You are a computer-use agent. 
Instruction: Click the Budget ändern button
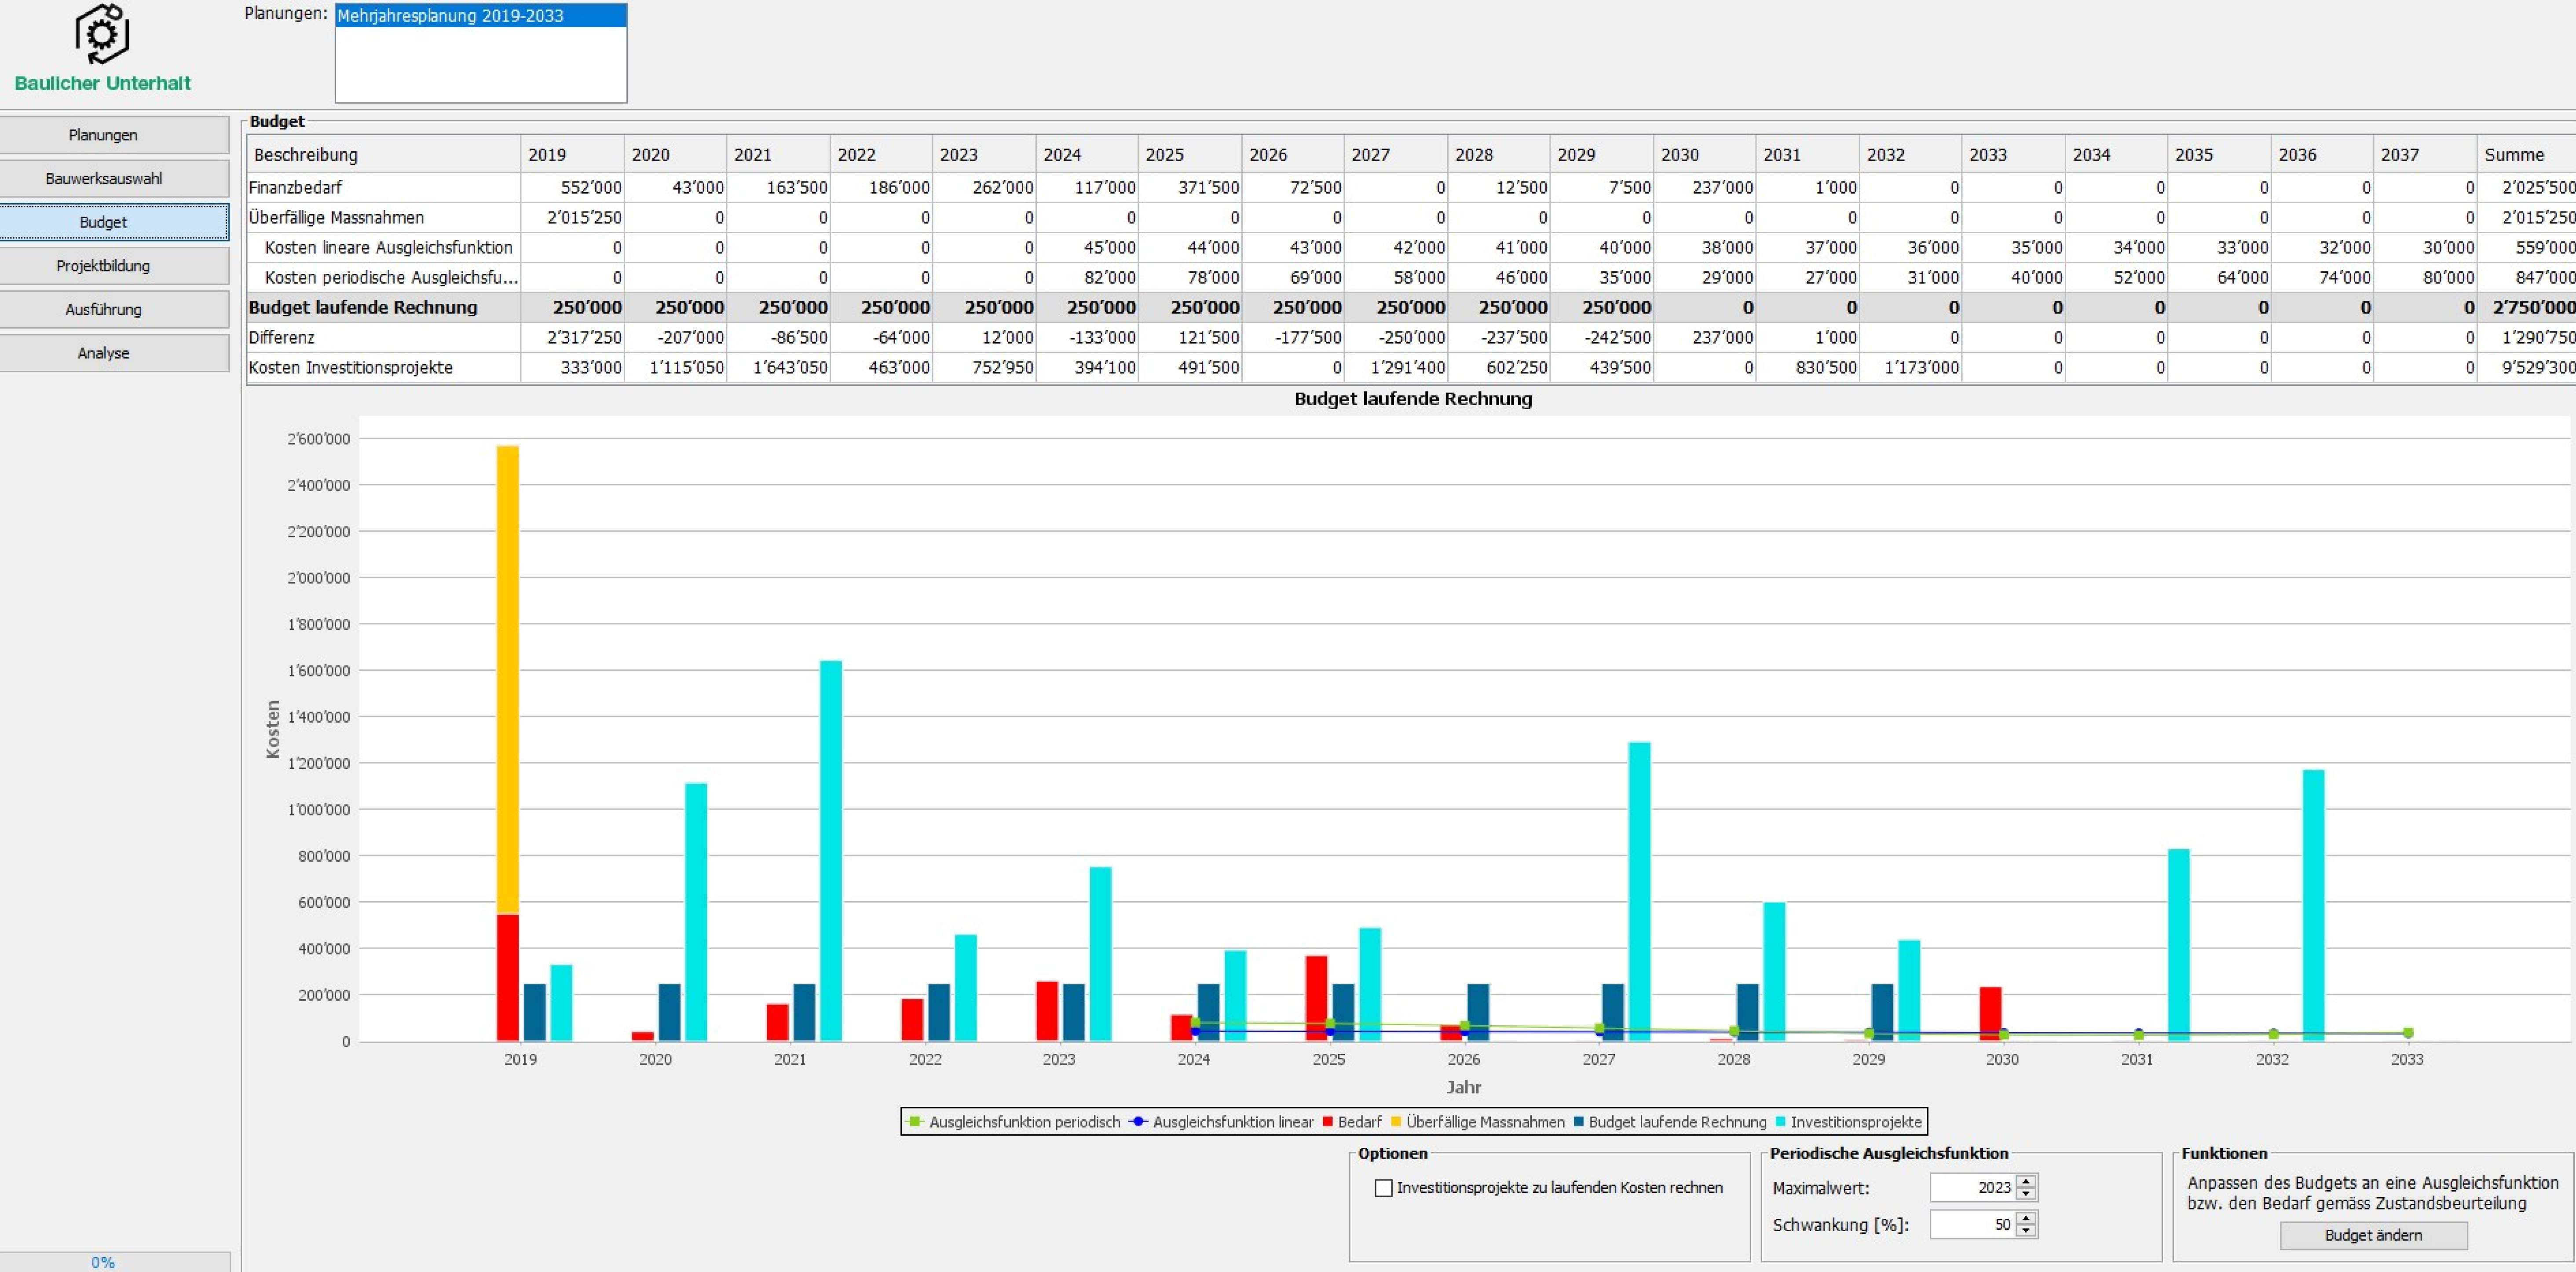[x=2373, y=1235]
